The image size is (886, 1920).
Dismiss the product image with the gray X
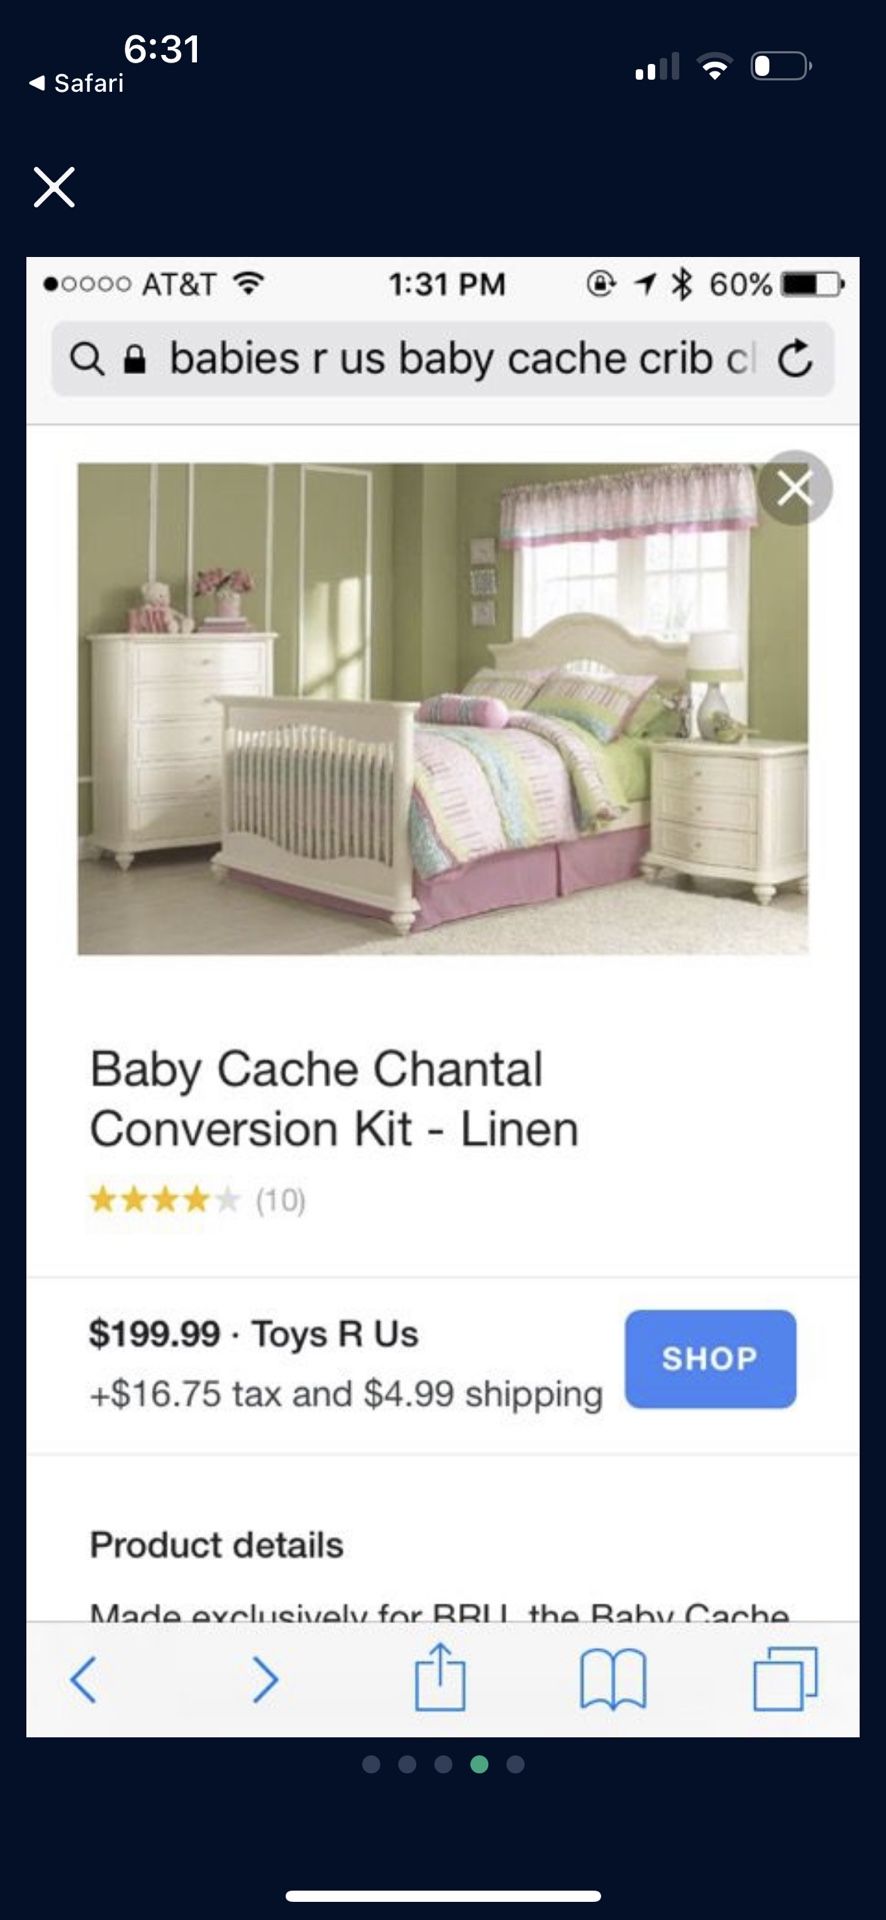click(795, 488)
